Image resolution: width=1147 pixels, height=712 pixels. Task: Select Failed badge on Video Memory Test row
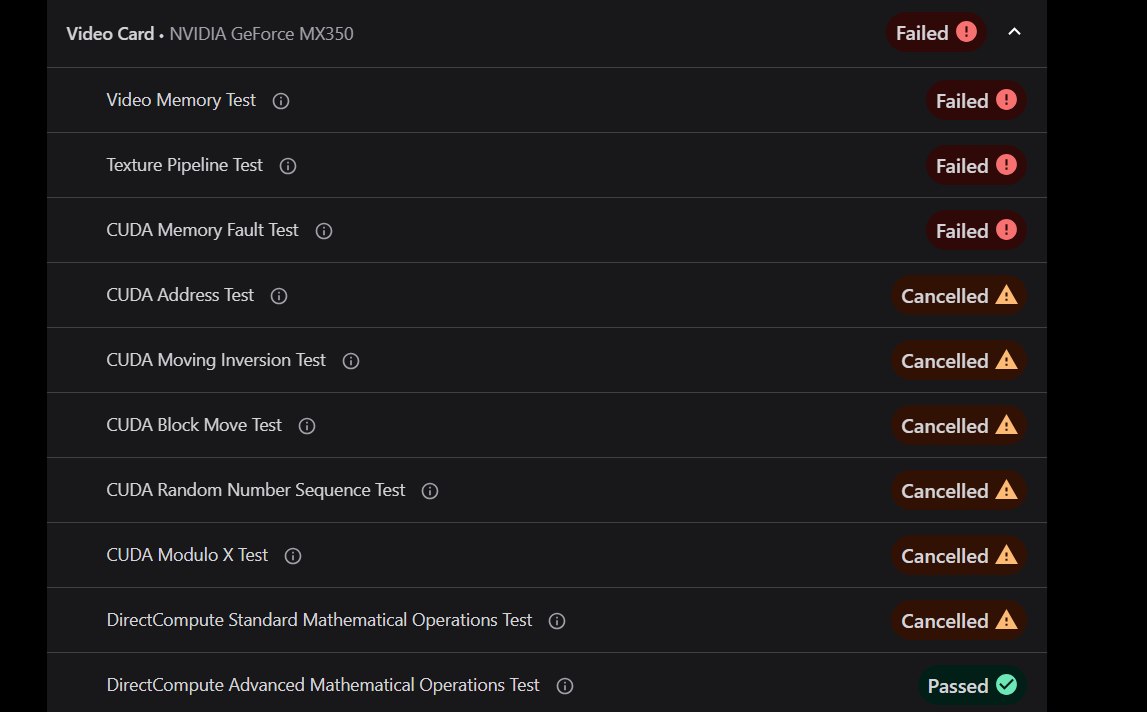tap(977, 100)
